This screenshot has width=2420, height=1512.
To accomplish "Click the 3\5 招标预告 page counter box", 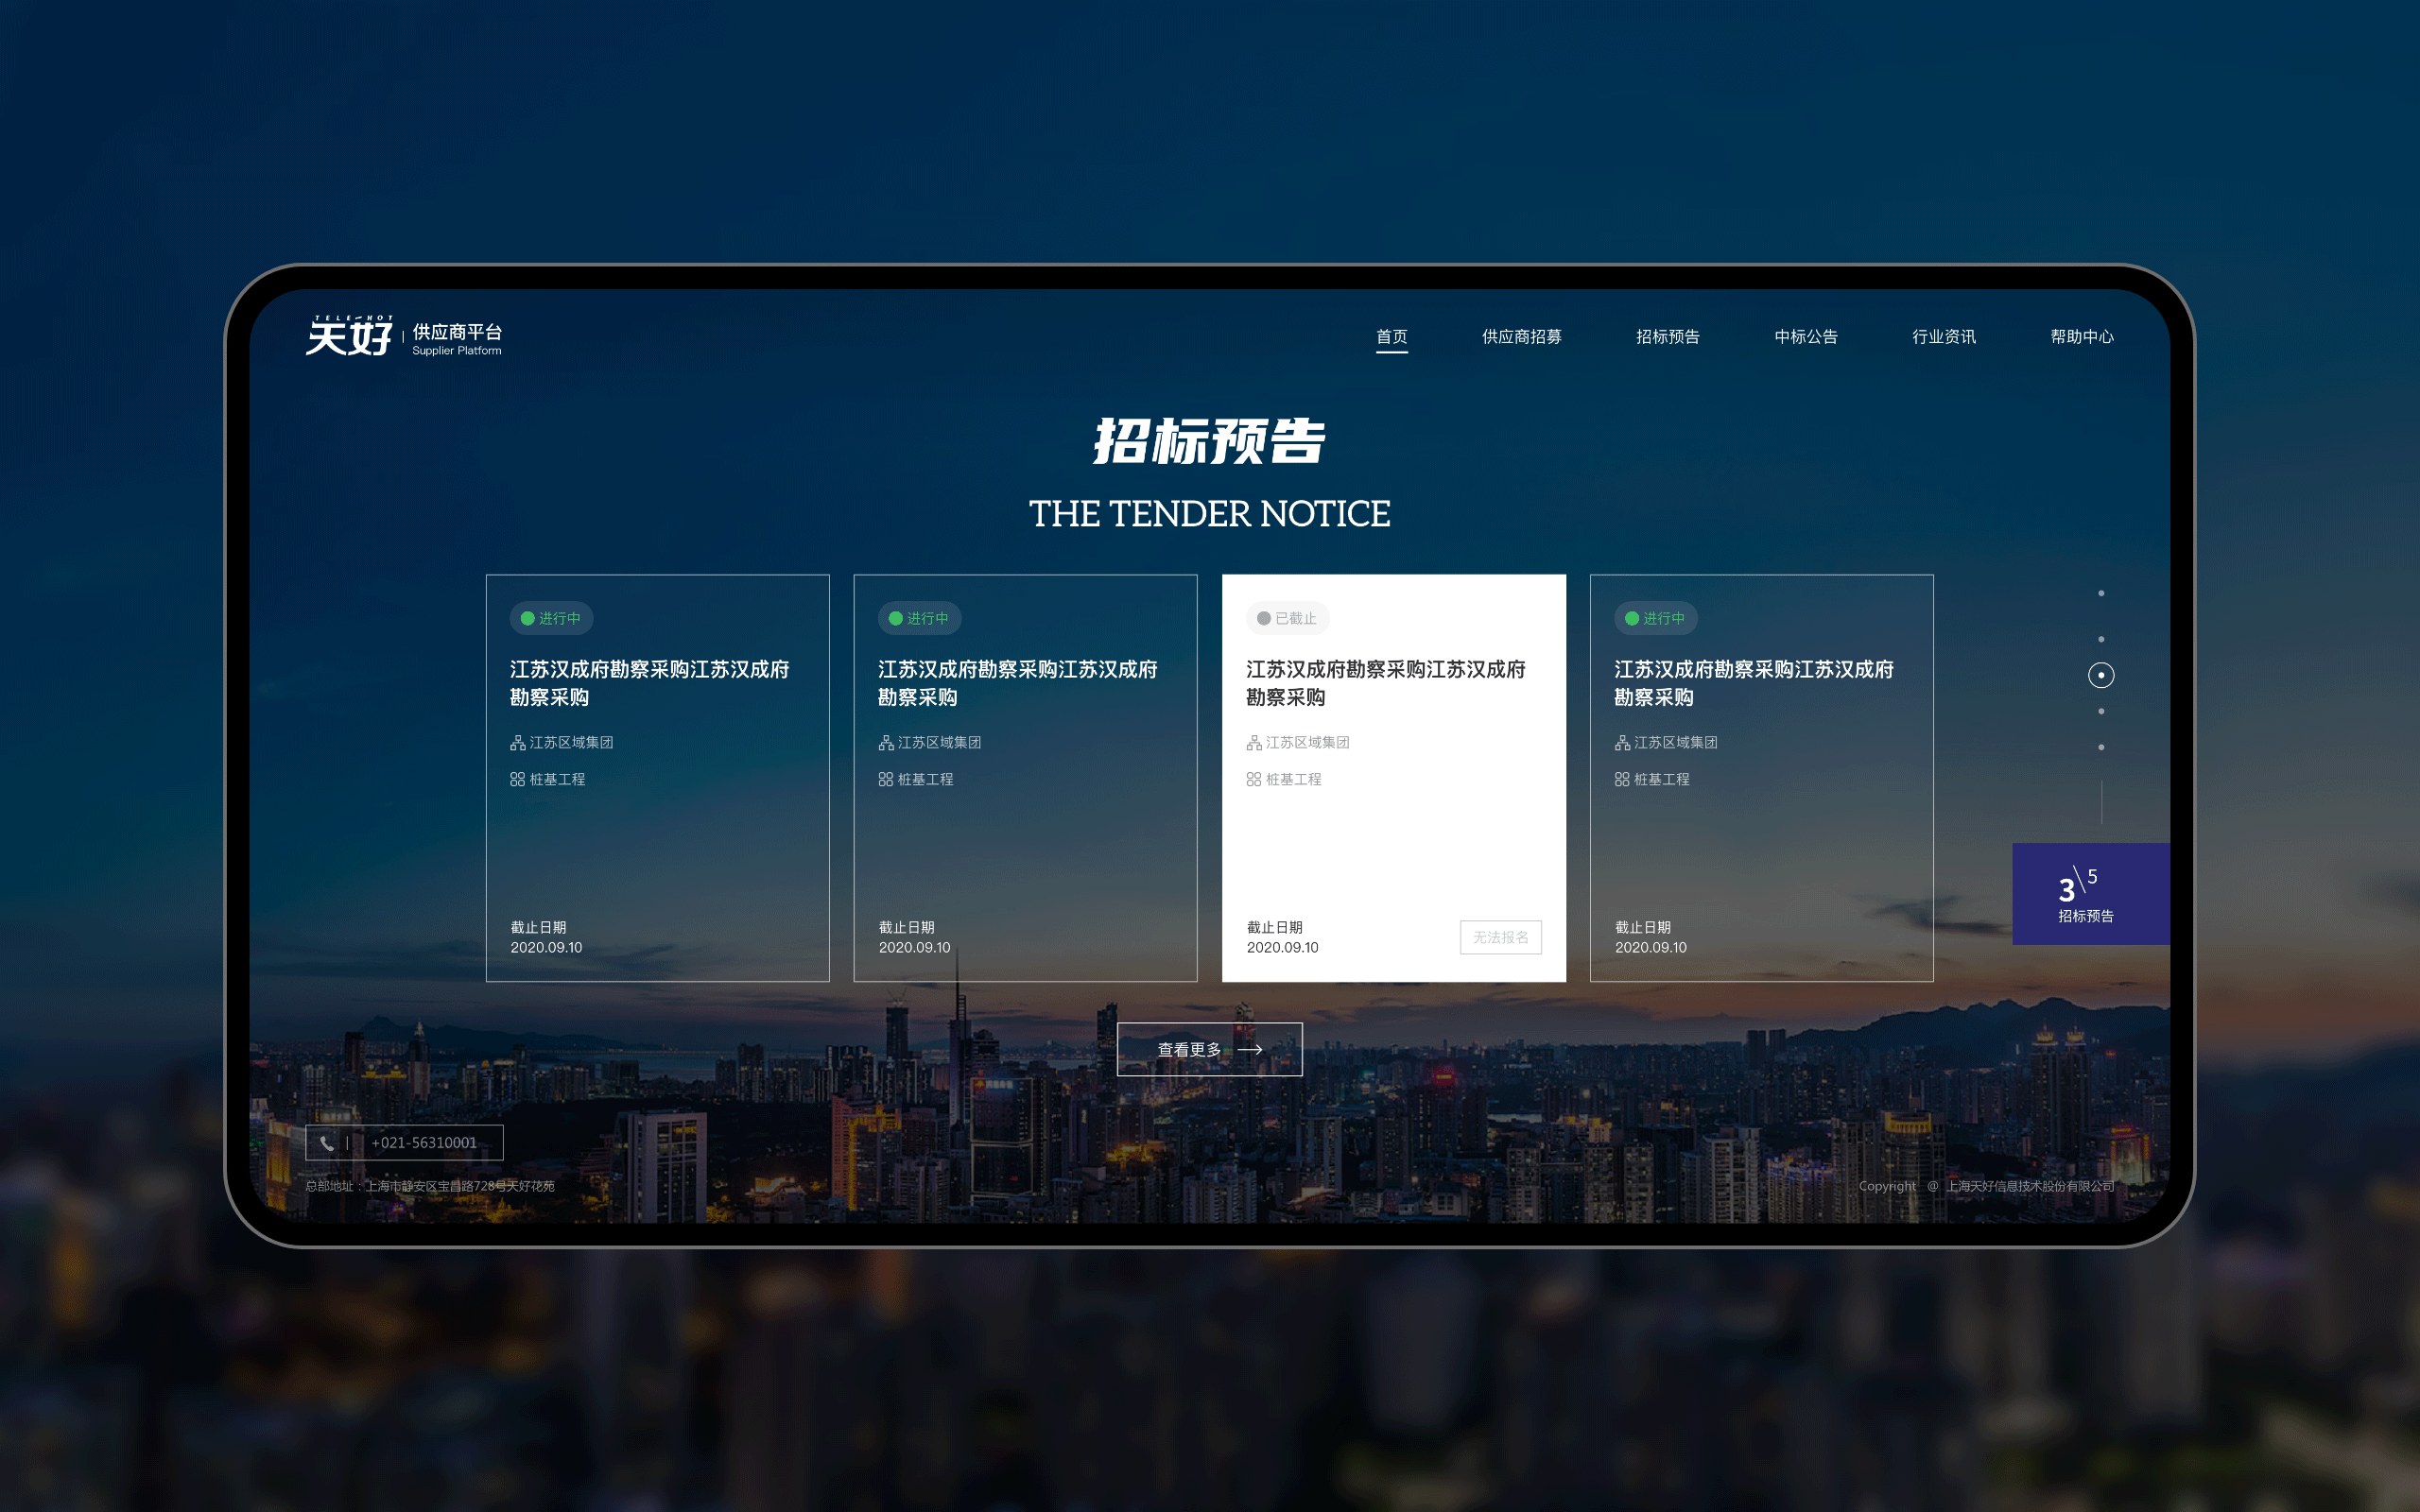I will 2090,894.
